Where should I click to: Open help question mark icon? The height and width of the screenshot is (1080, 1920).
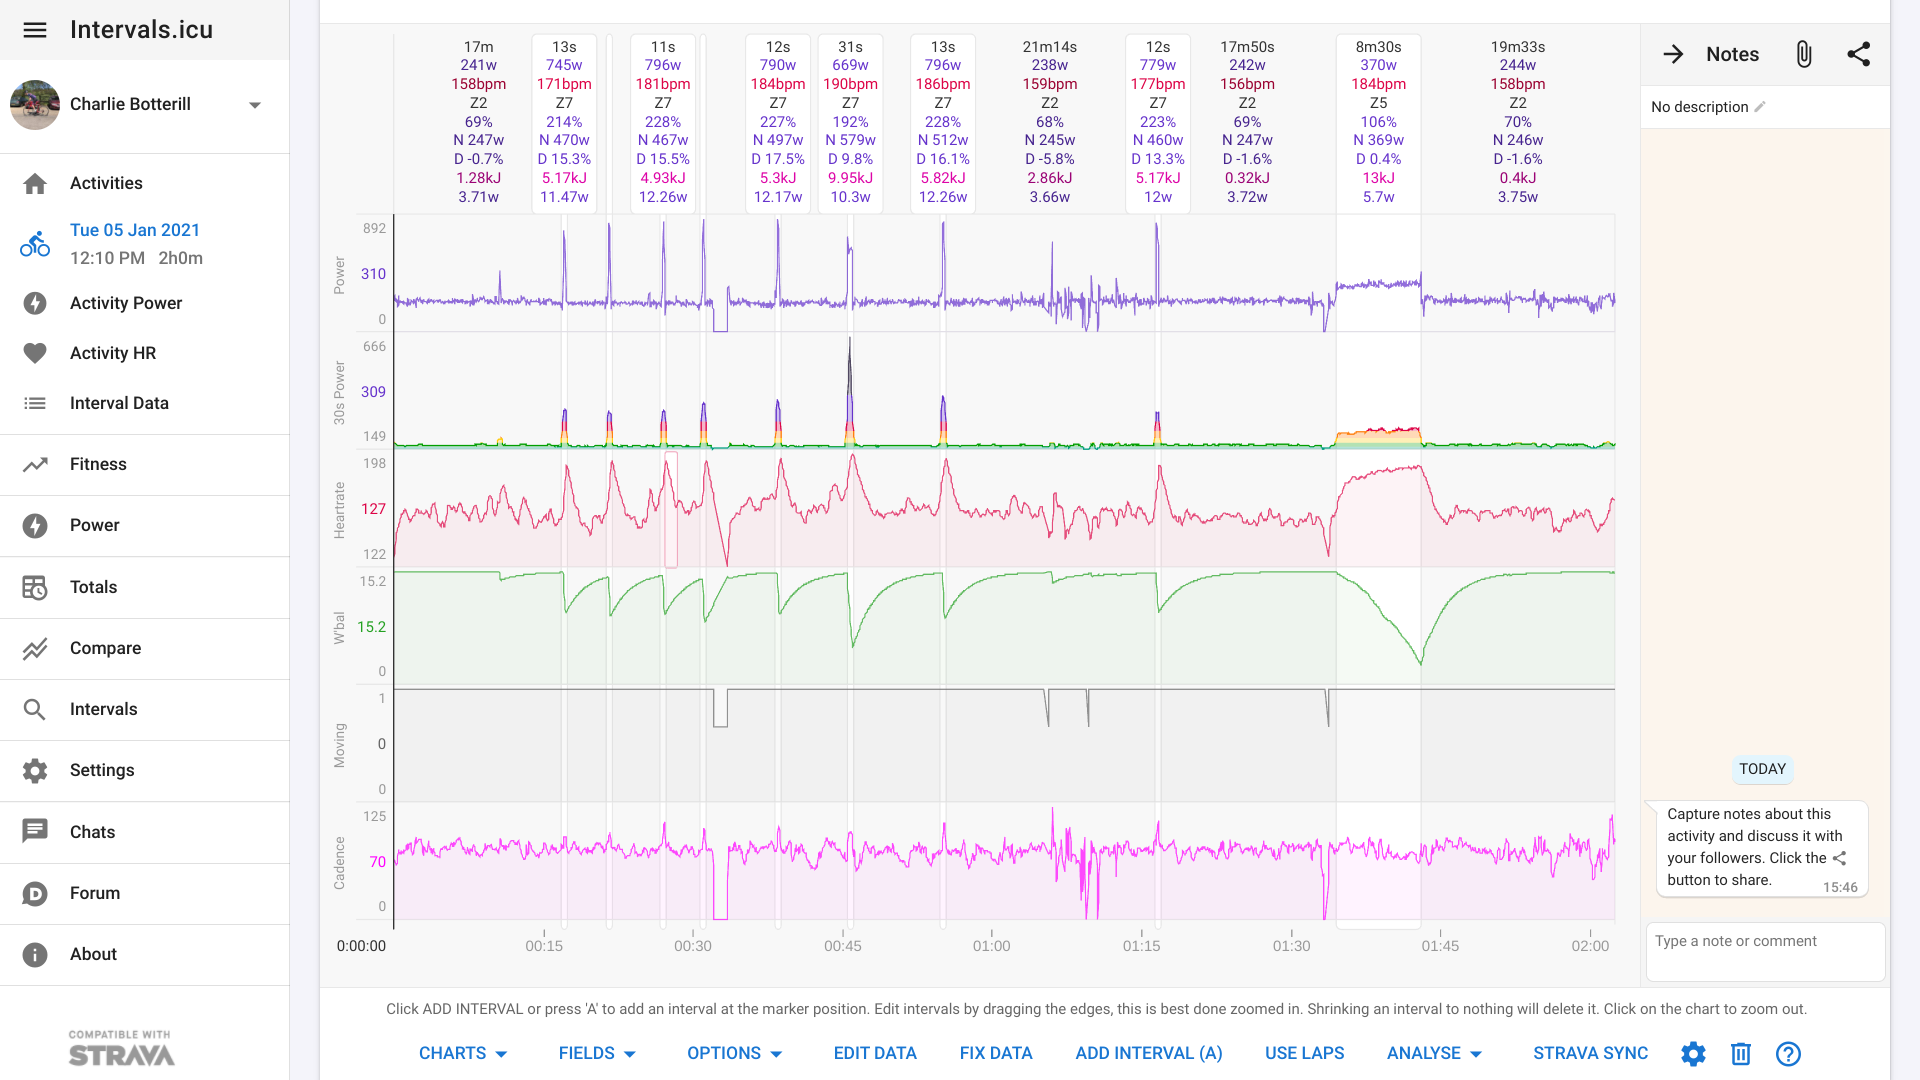pos(1788,1053)
